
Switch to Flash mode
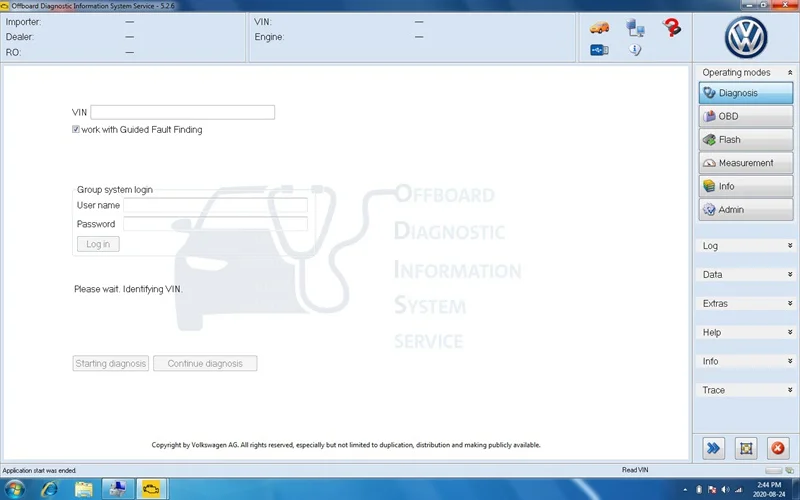pyautogui.click(x=746, y=140)
